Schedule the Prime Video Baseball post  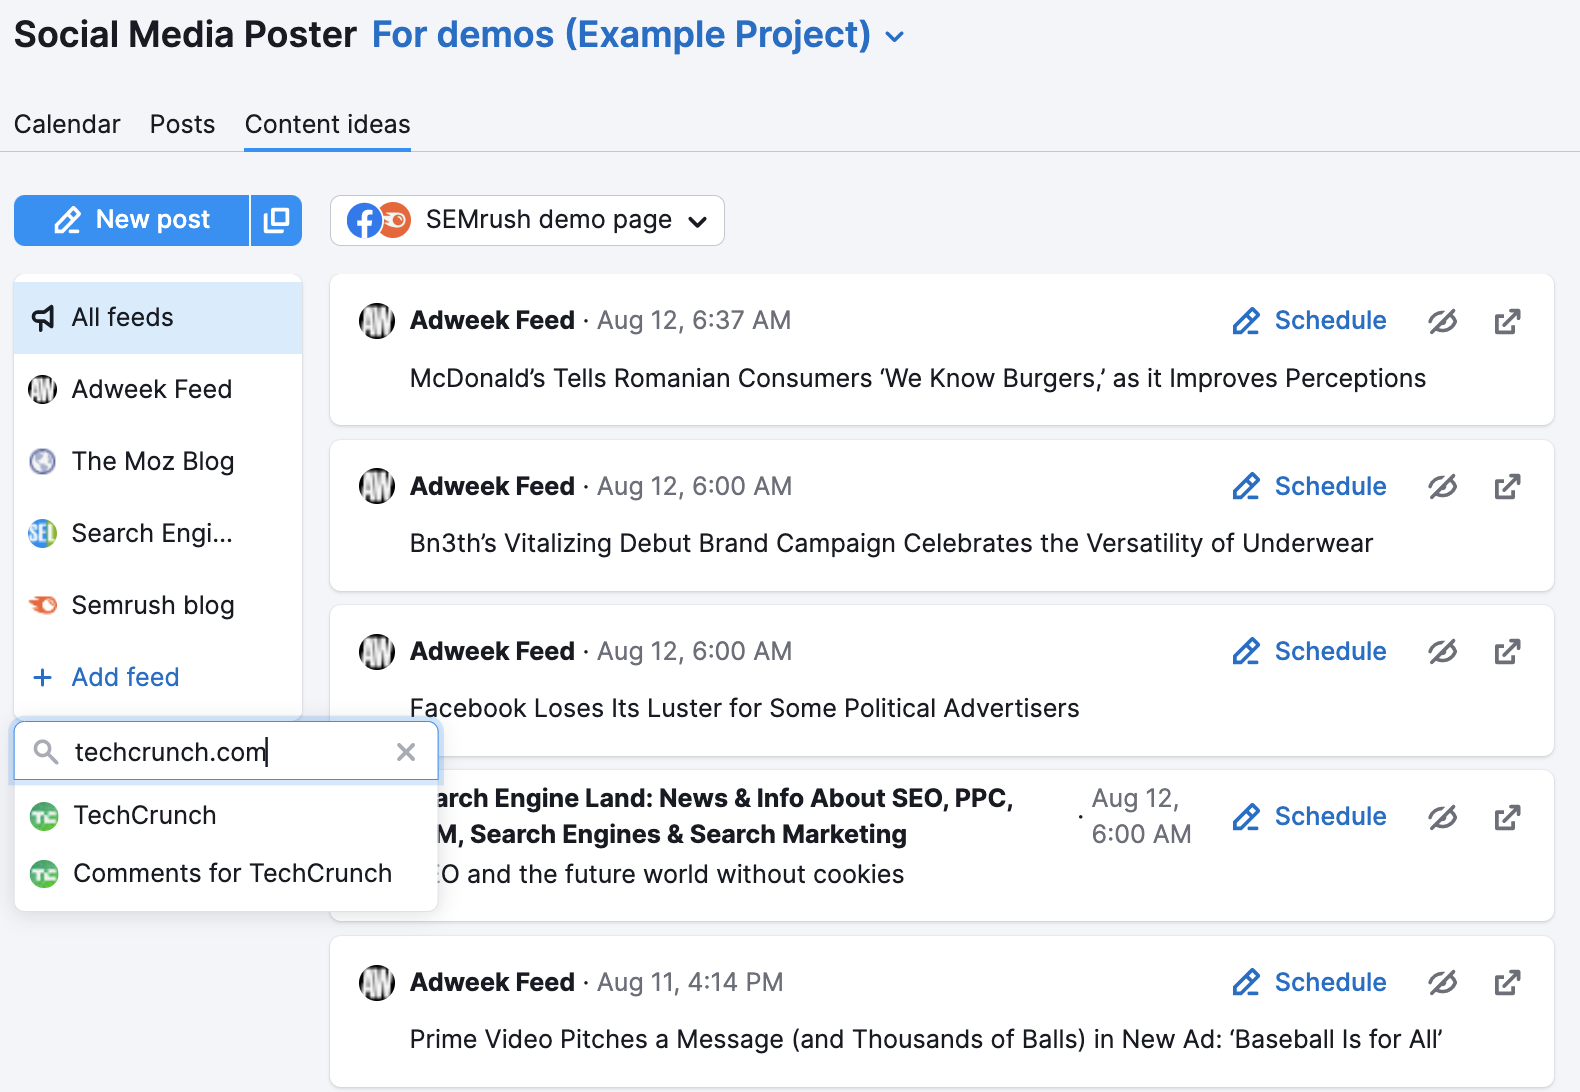(x=1309, y=983)
